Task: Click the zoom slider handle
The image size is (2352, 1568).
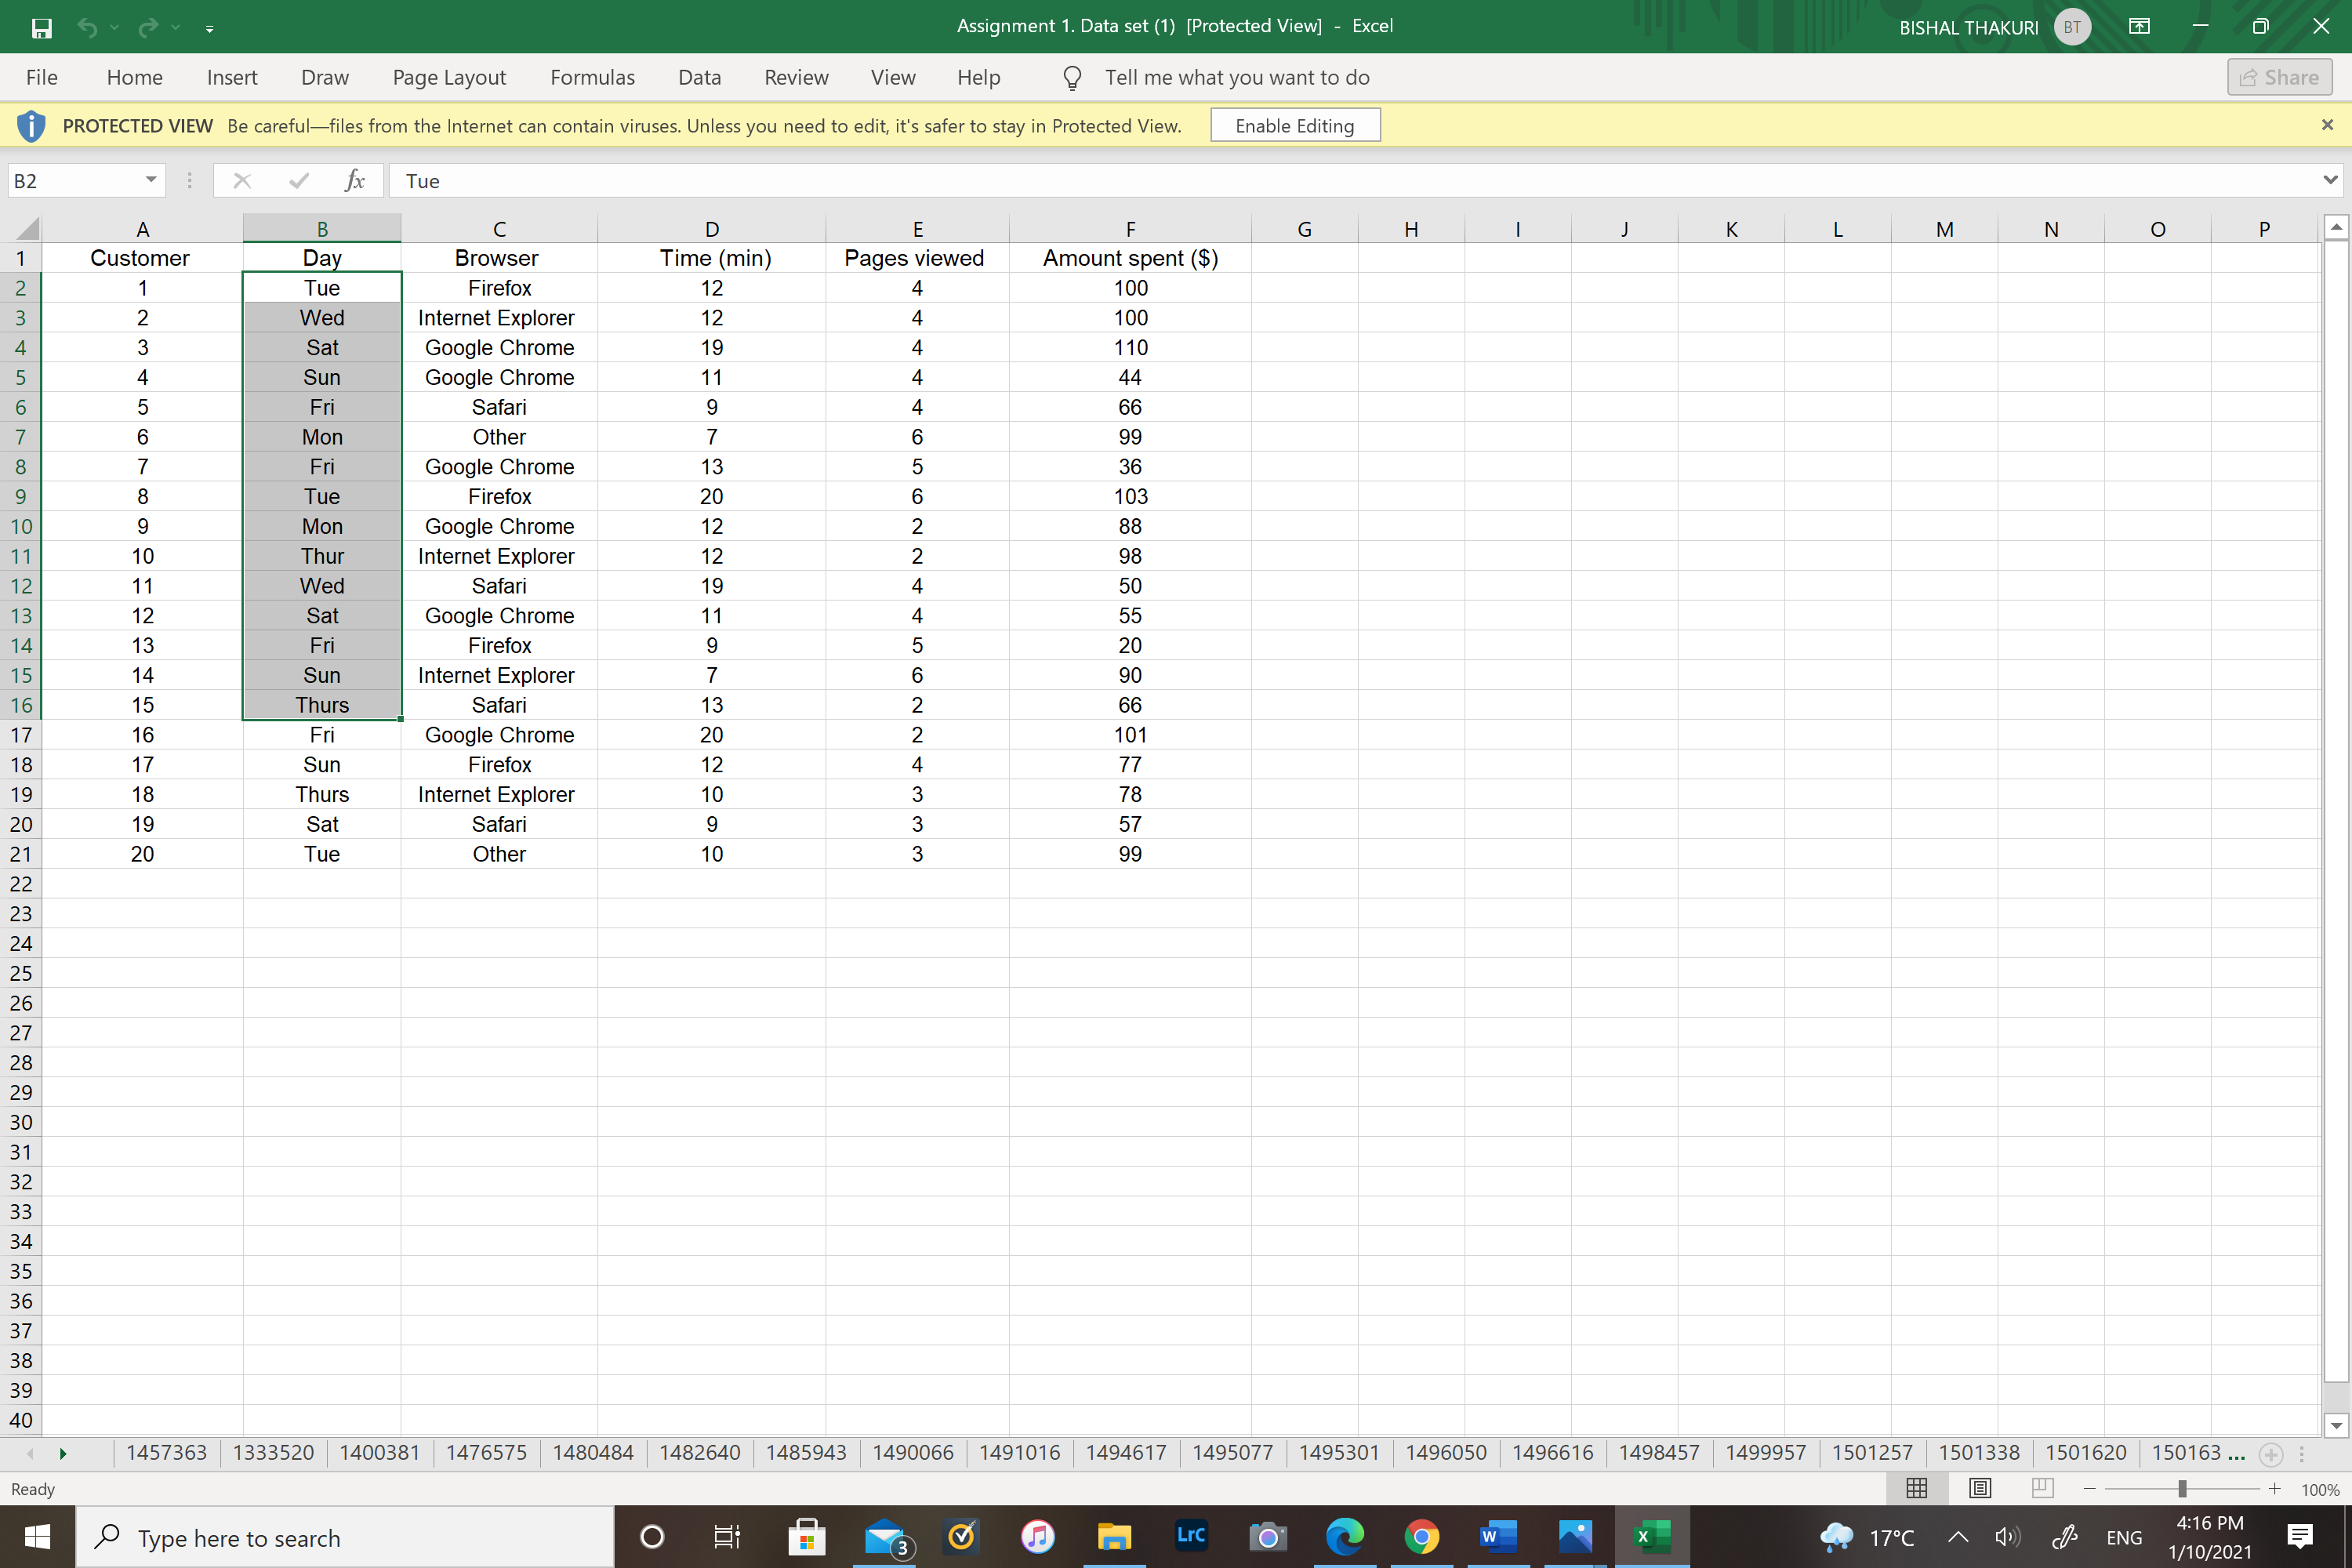Action: [x=2182, y=1489]
